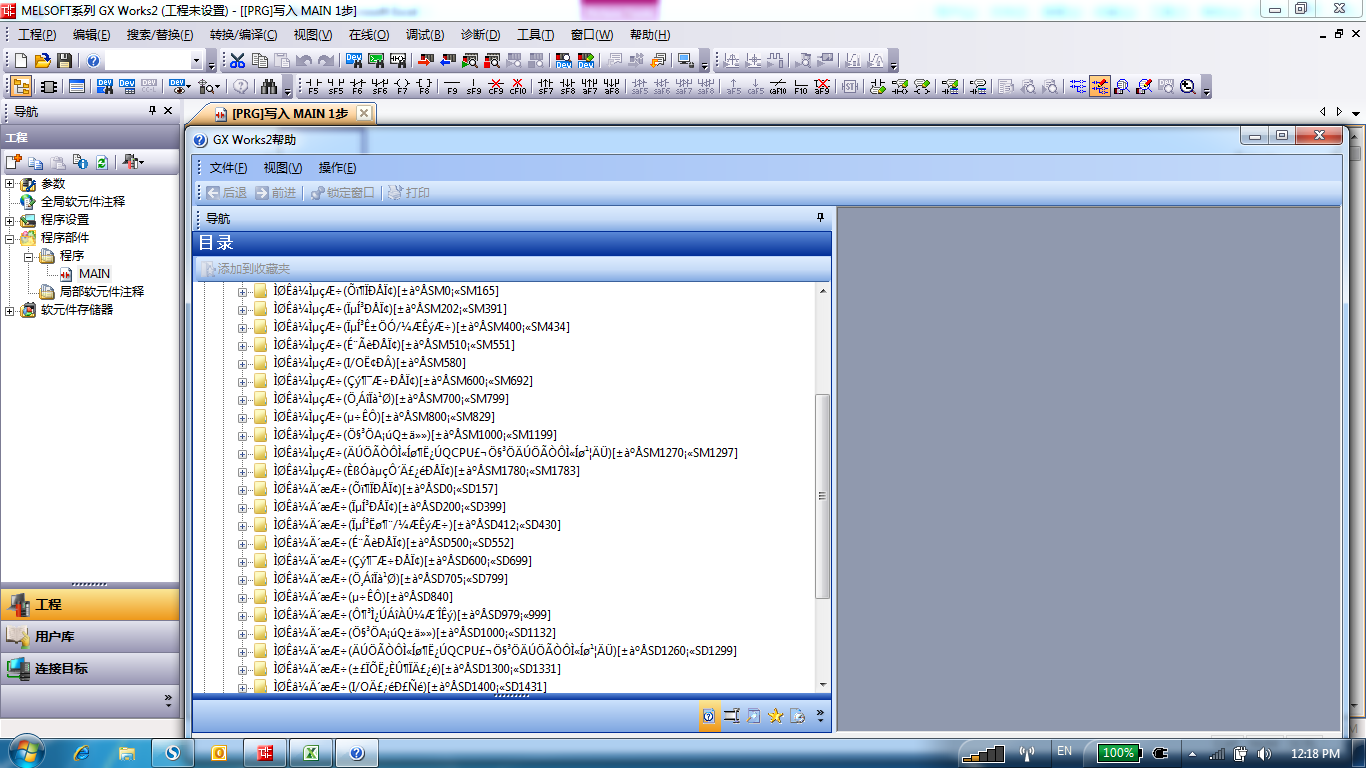This screenshot has width=1366, height=768.
Task: Switch to the 连接目标 panel
Action: click(90, 669)
